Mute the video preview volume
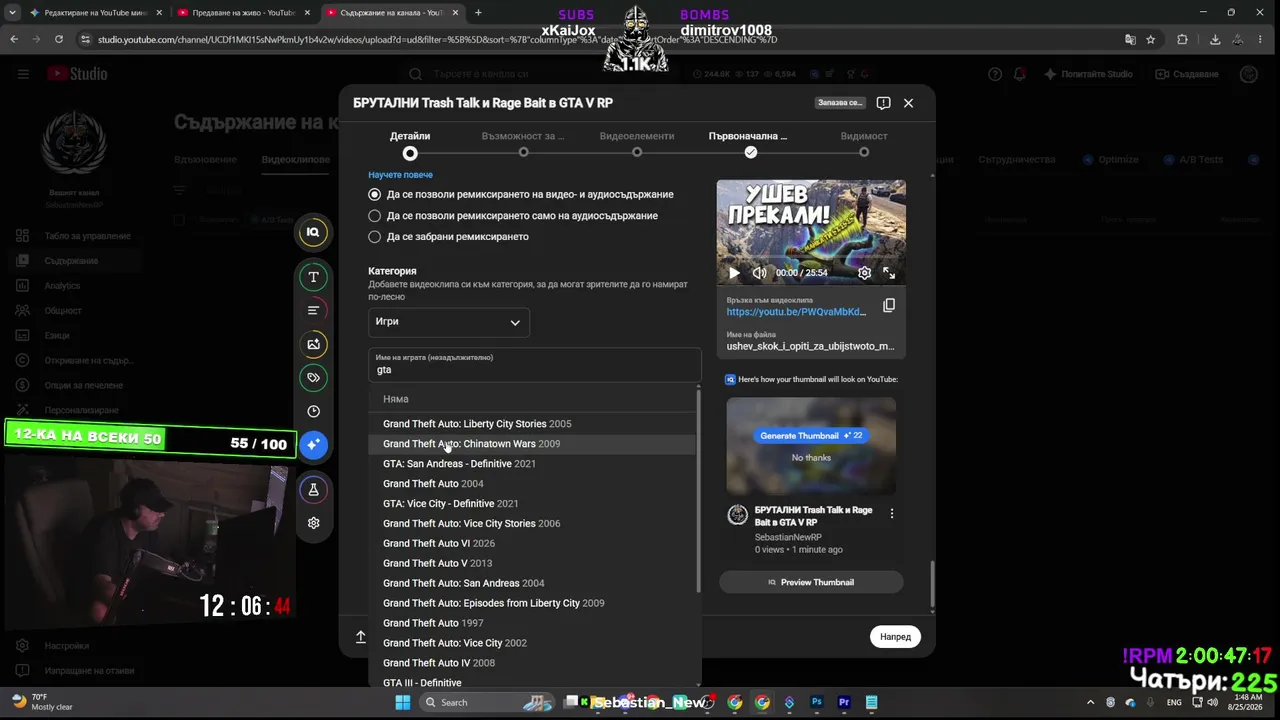The image size is (1280, 720). (759, 272)
